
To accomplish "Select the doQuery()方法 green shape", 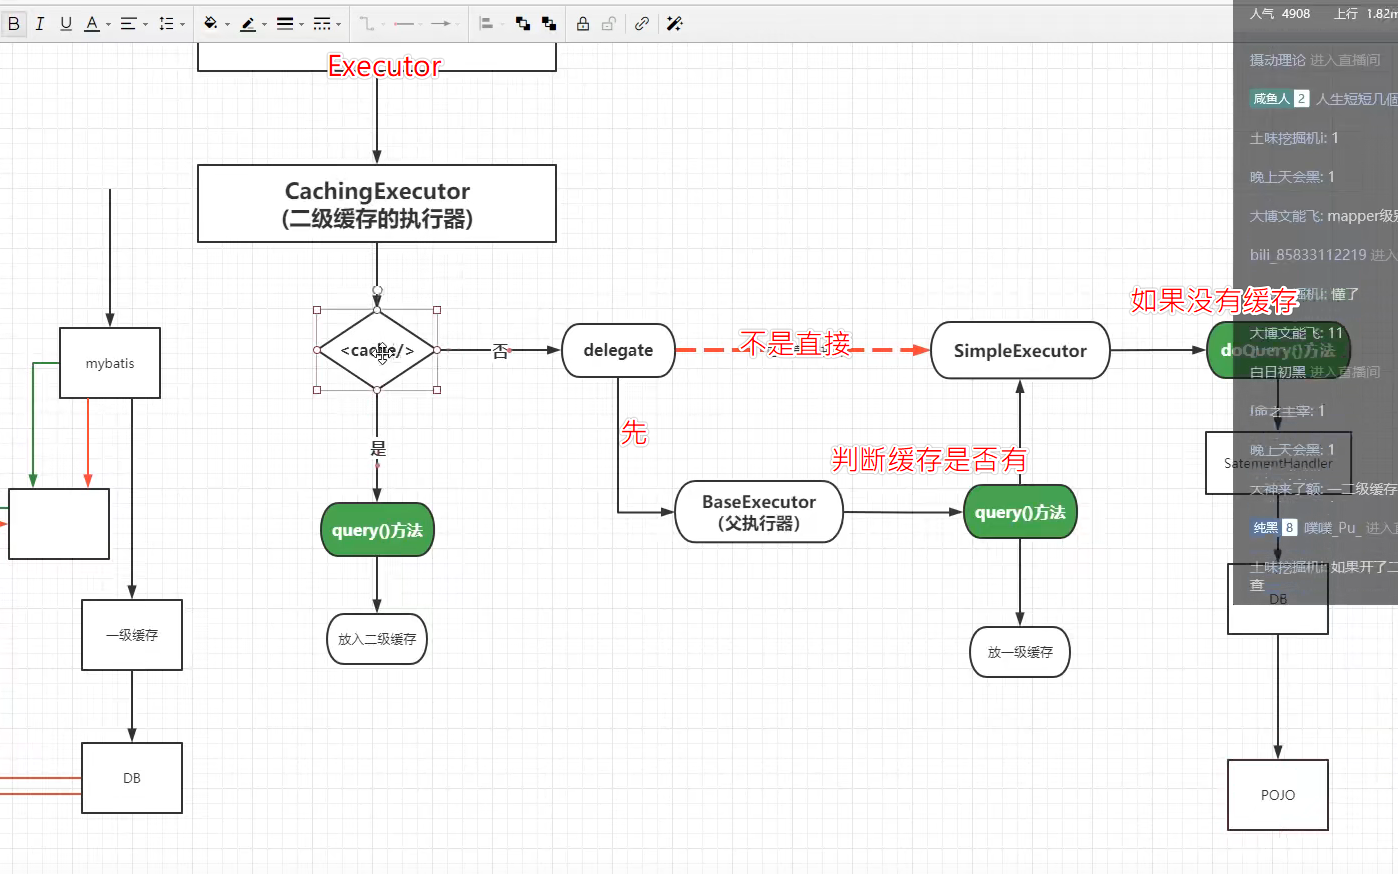I will pyautogui.click(x=1278, y=350).
